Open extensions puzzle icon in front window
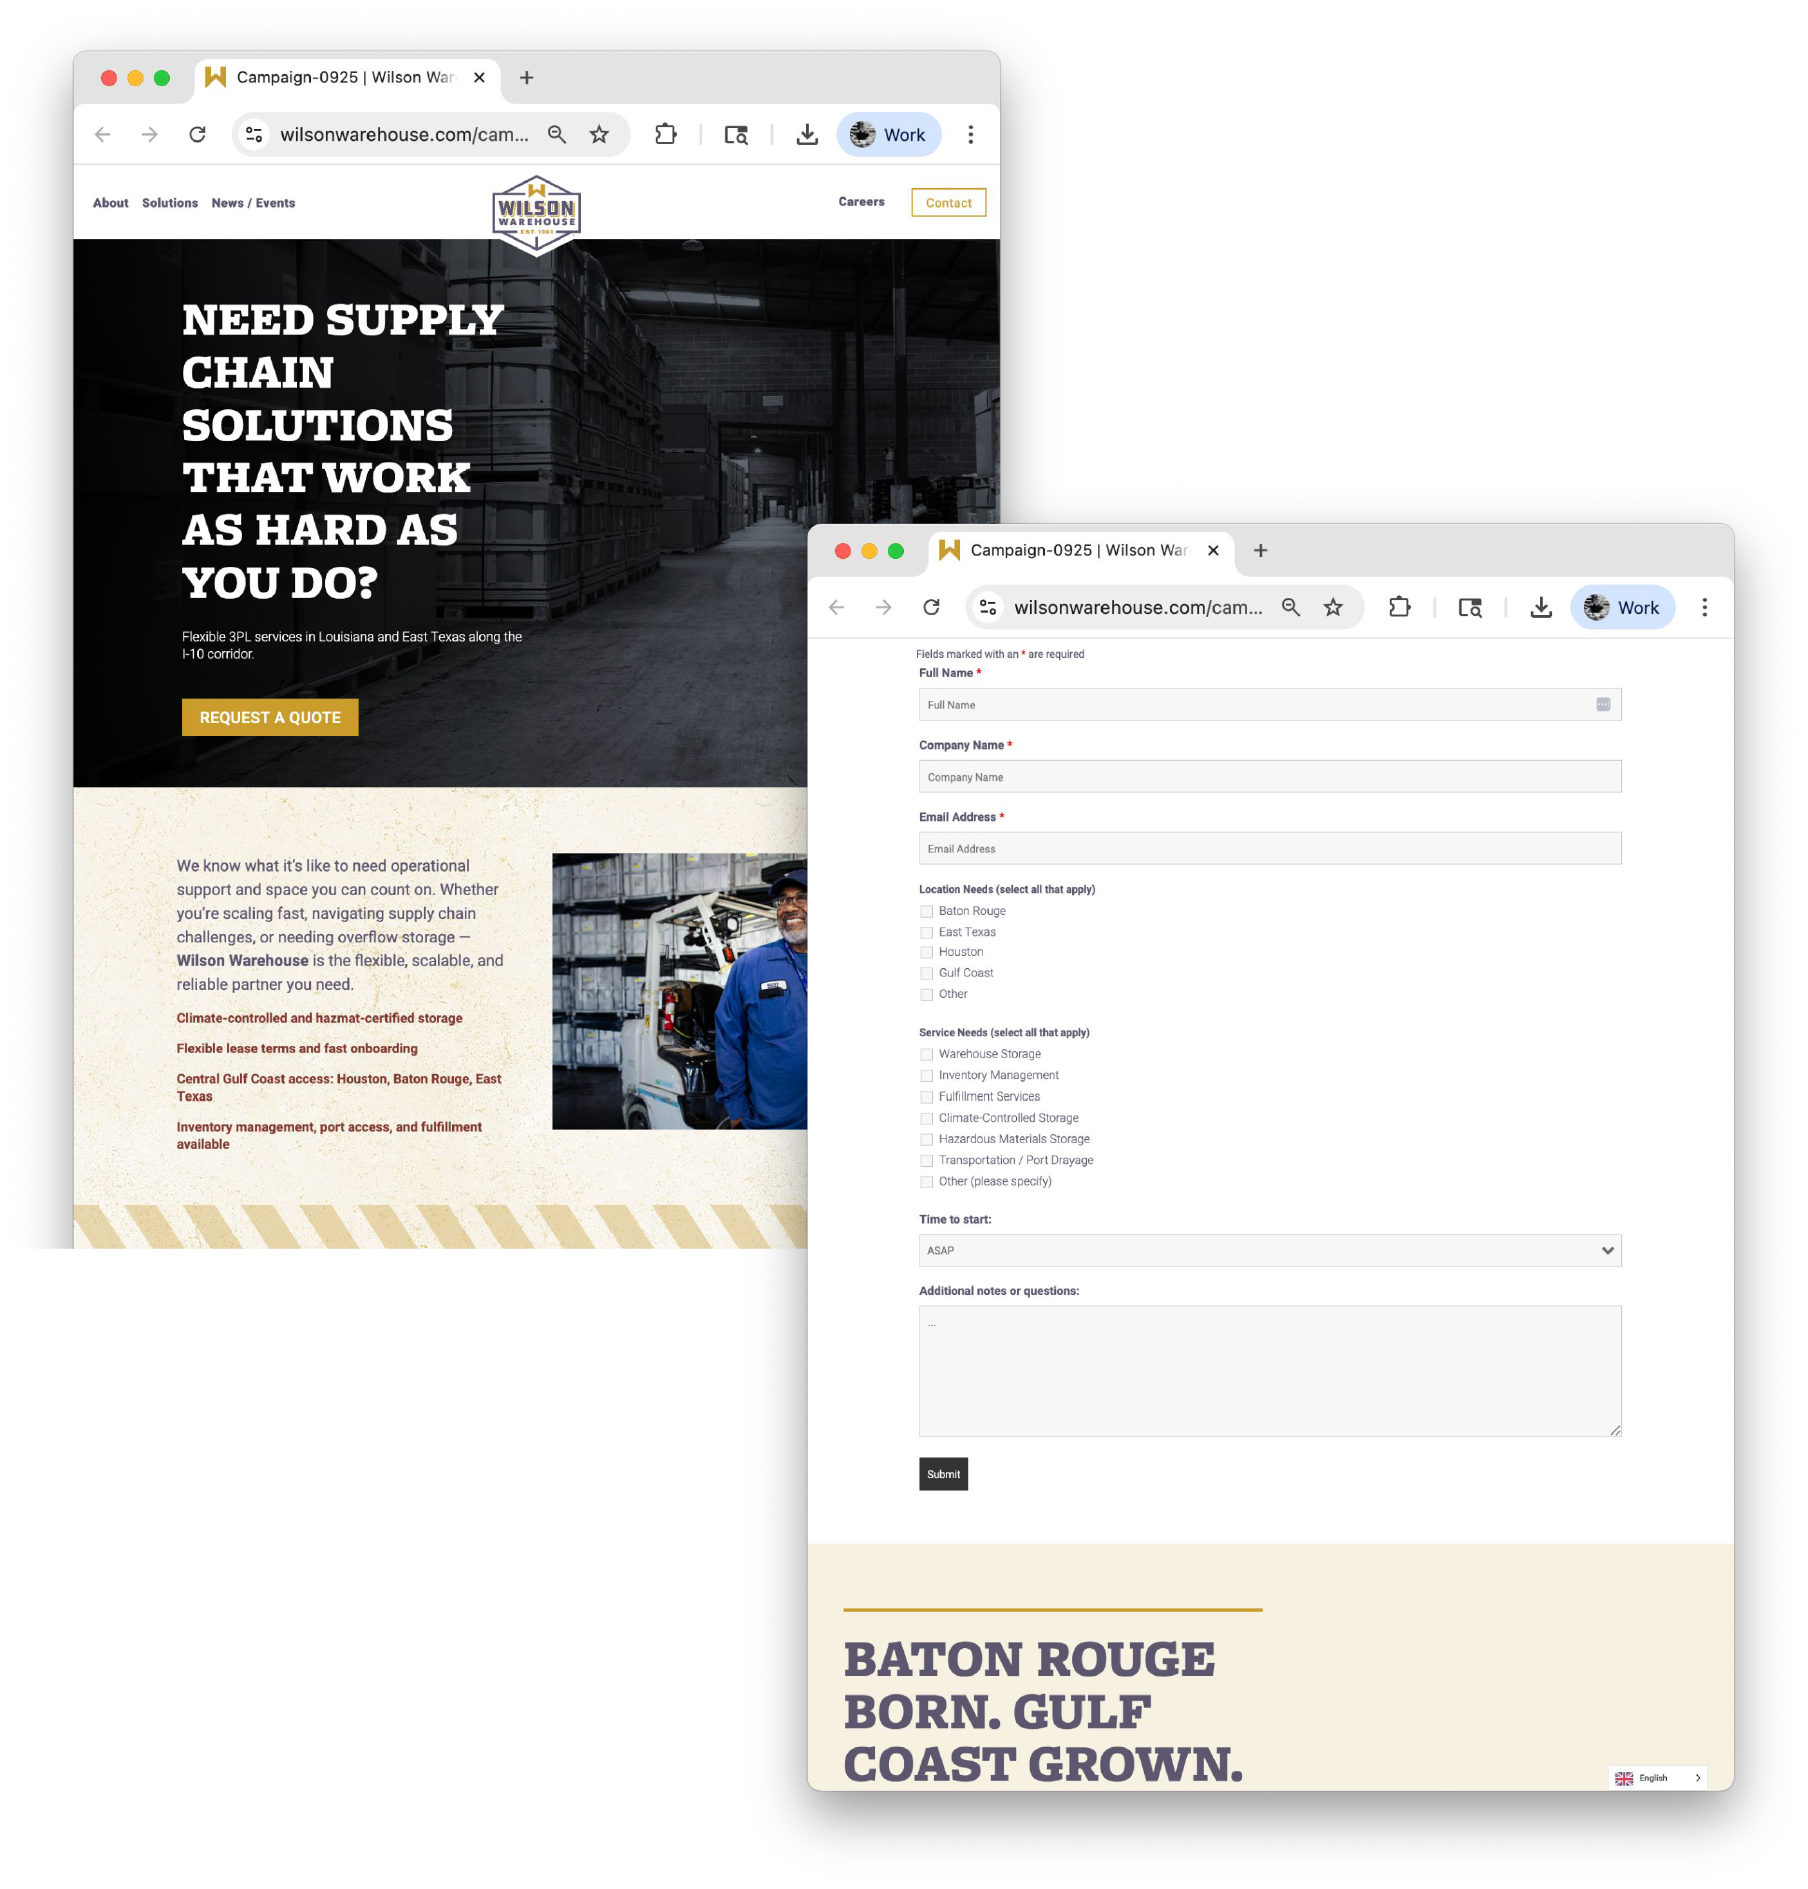1808x1889 pixels. click(1400, 608)
